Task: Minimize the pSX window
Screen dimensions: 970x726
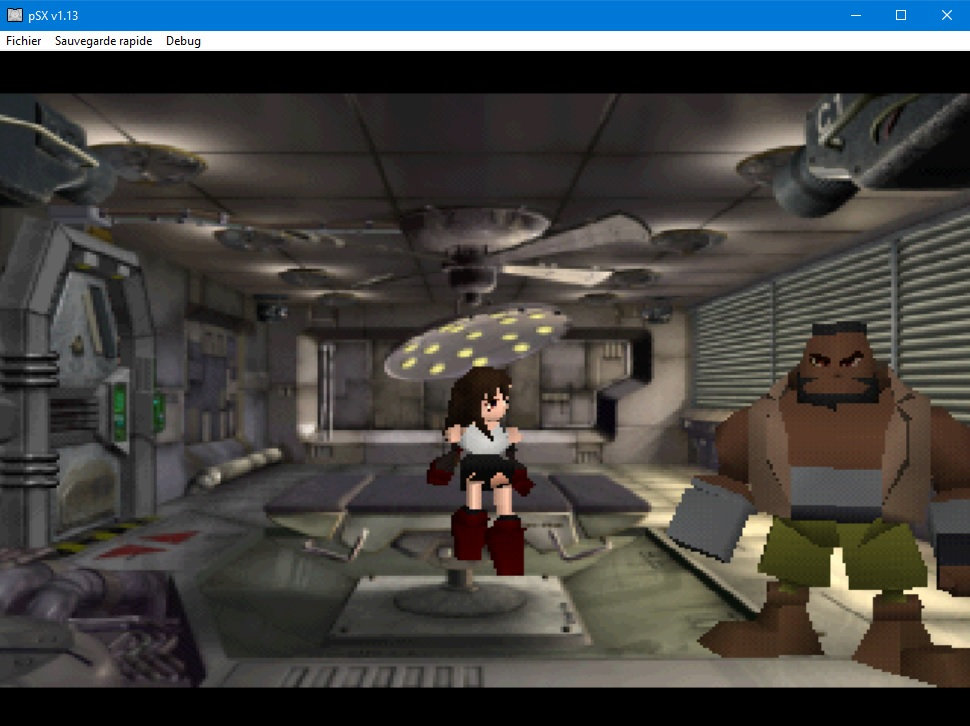Action: pyautogui.click(x=856, y=15)
